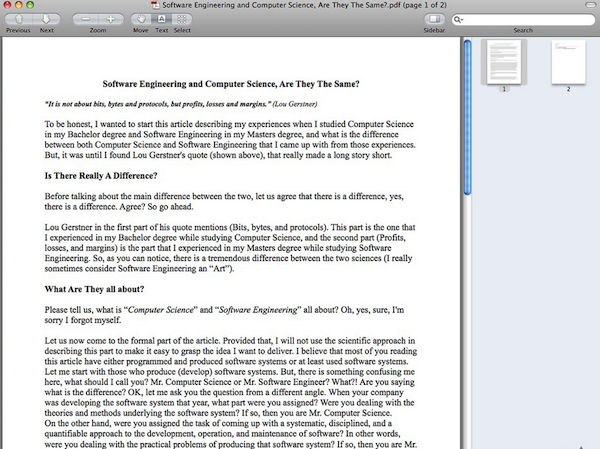Open page 2 thumbnail in sidebar
The width and height of the screenshot is (600, 449).
[x=568, y=62]
